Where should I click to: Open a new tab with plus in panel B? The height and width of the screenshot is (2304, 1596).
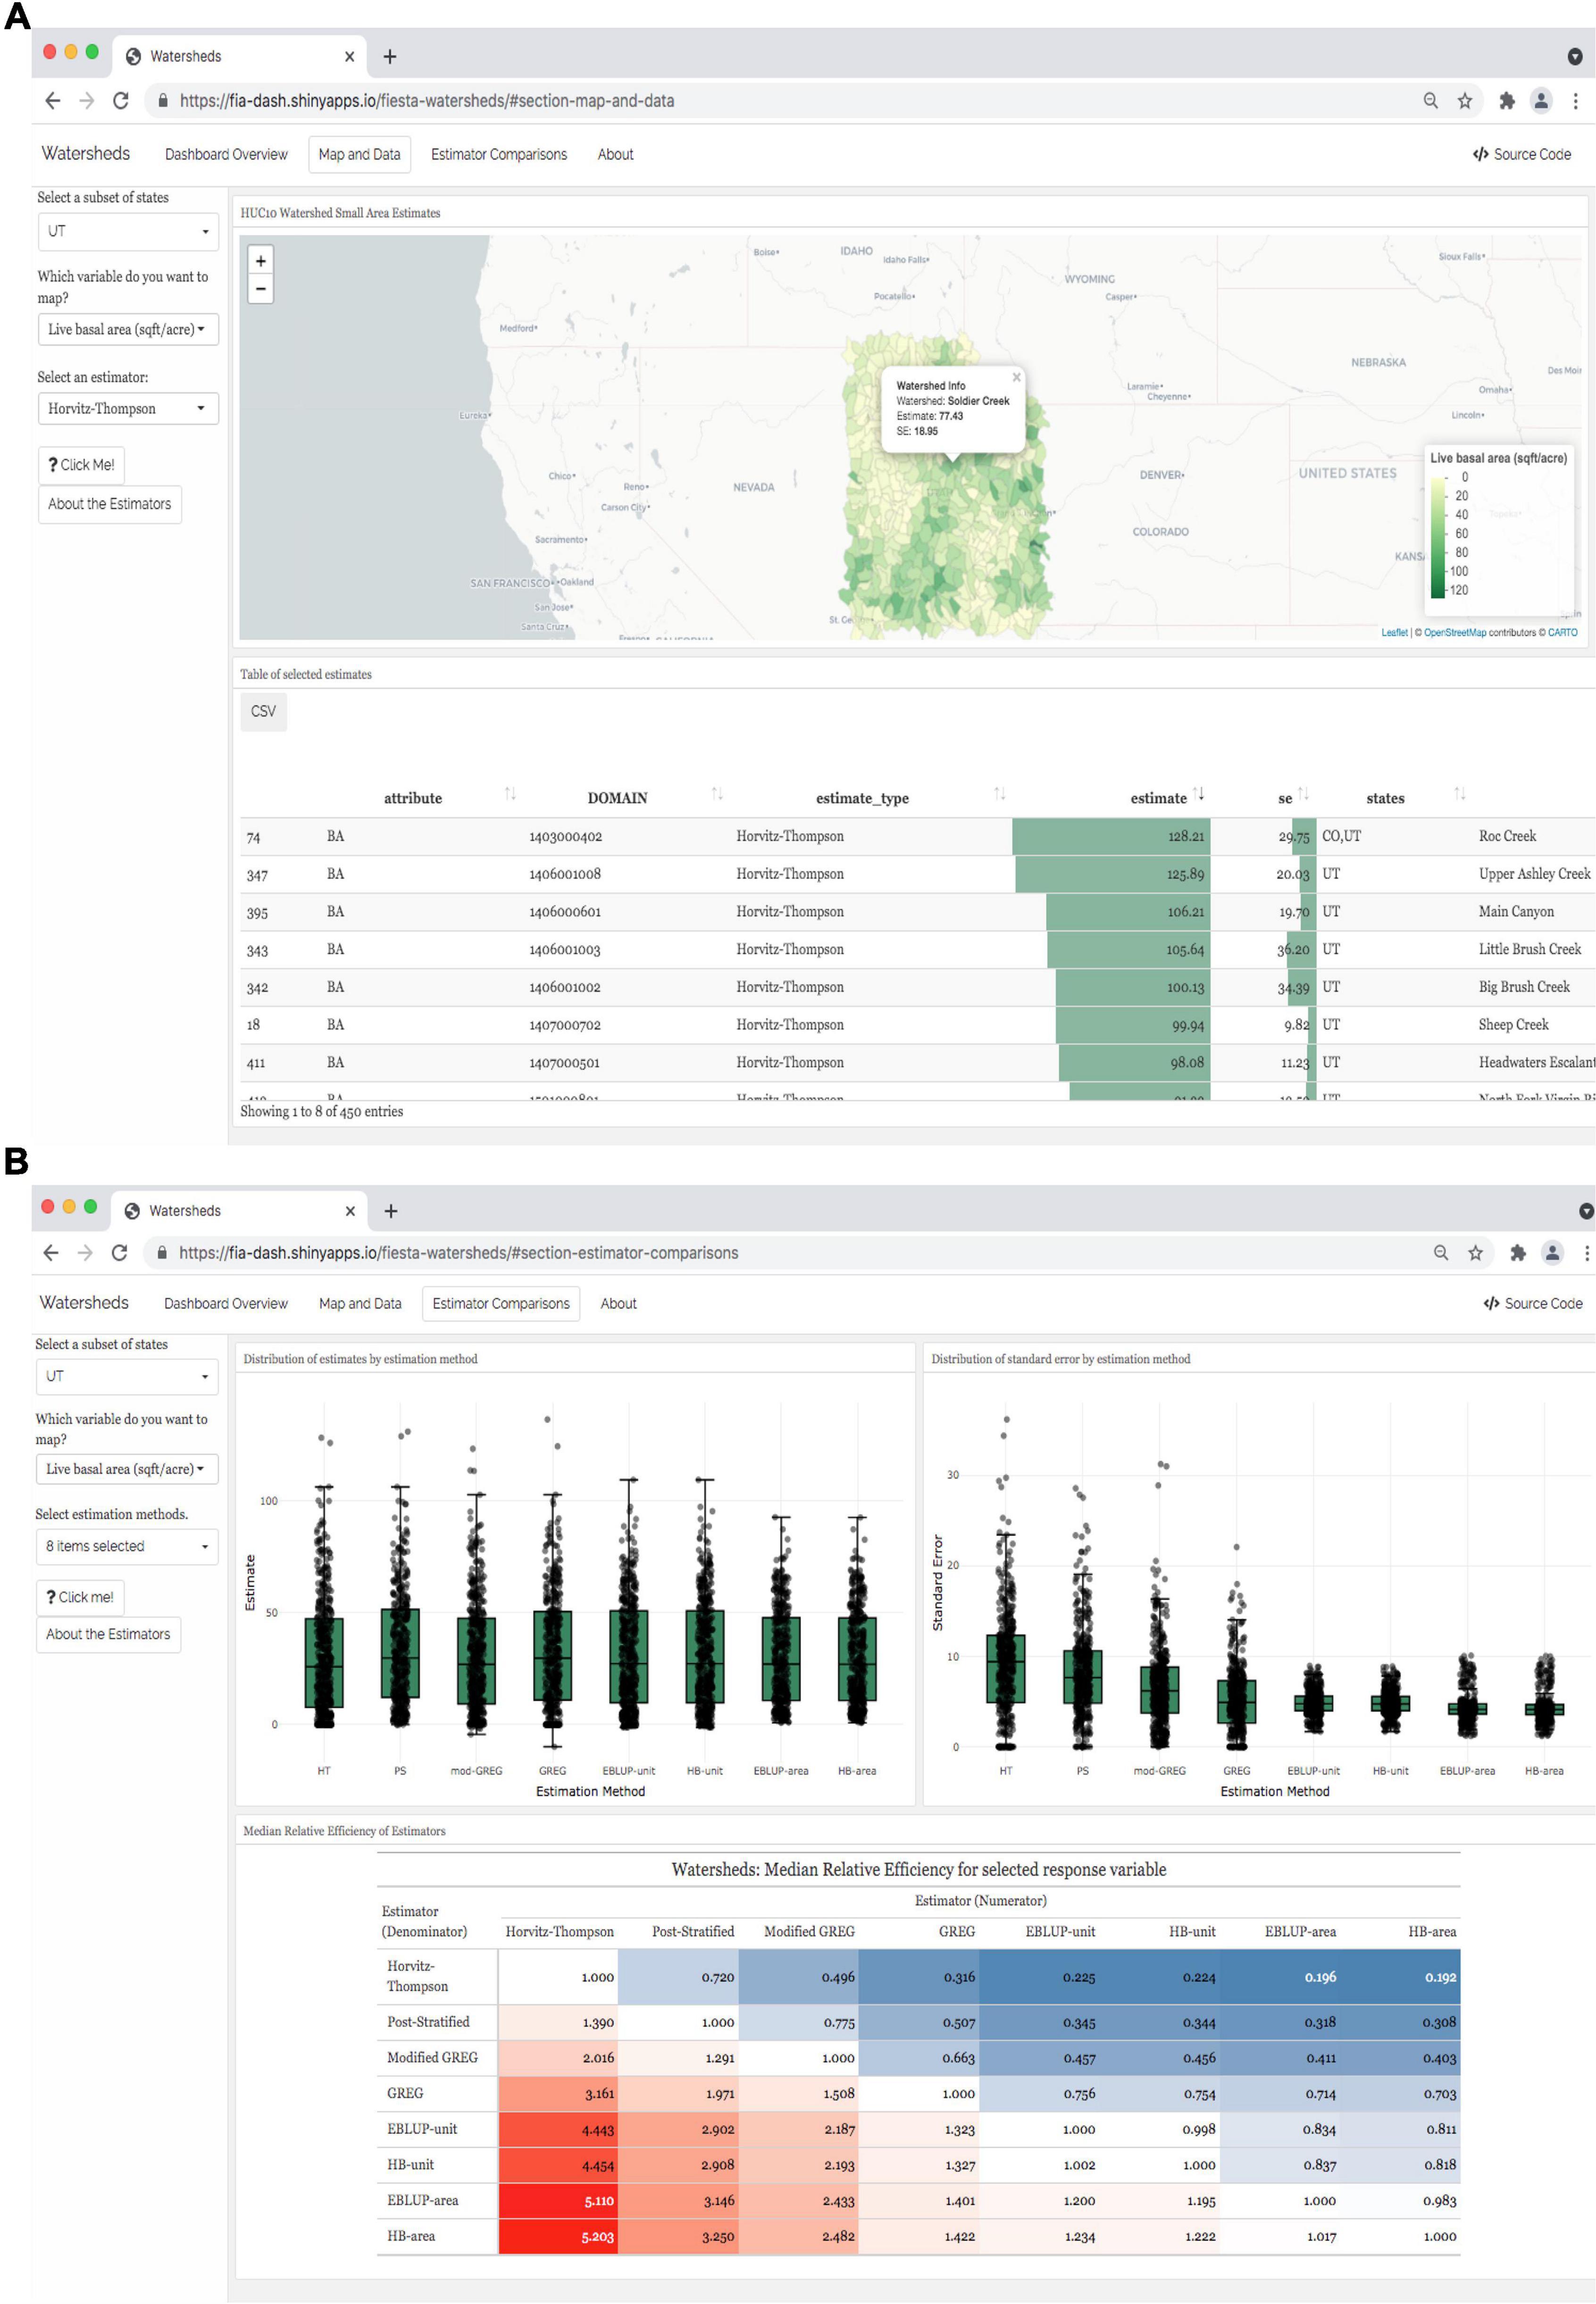pos(391,1211)
